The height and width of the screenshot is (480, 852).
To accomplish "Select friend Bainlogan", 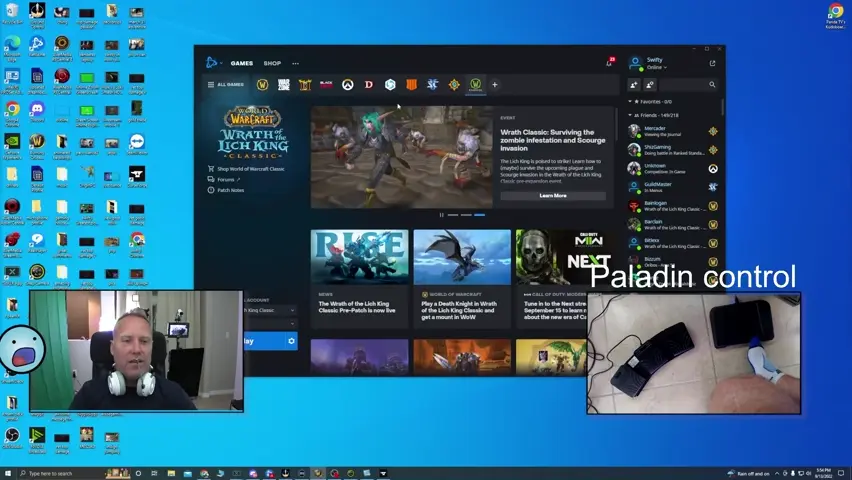I will pos(673,206).
